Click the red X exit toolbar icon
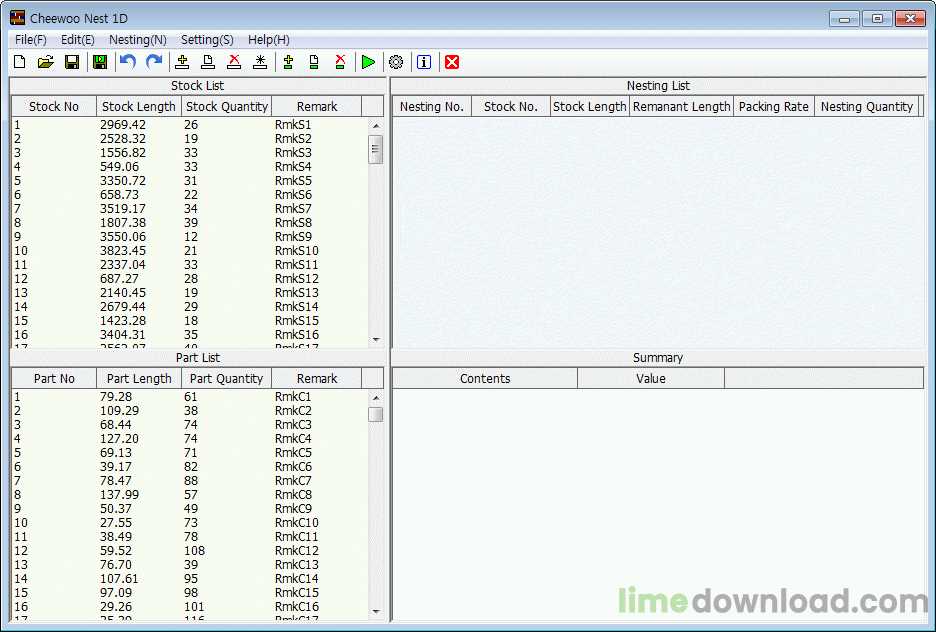936x632 pixels. tap(452, 62)
